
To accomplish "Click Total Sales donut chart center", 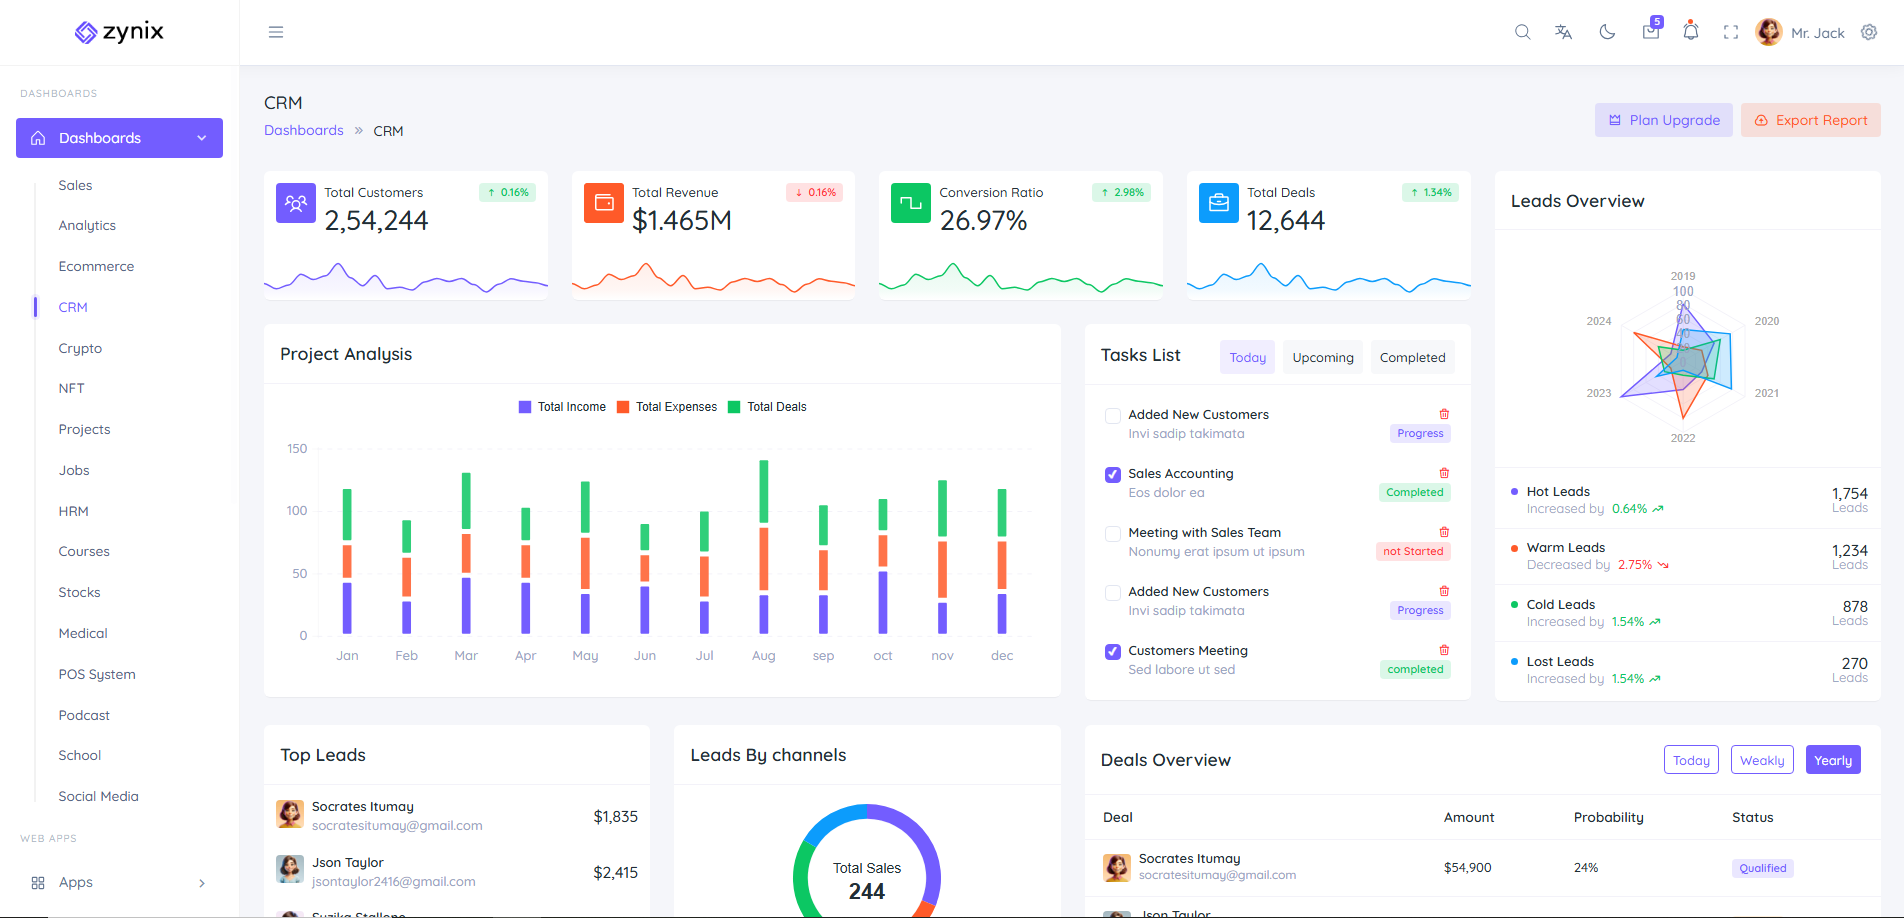I will click(867, 880).
